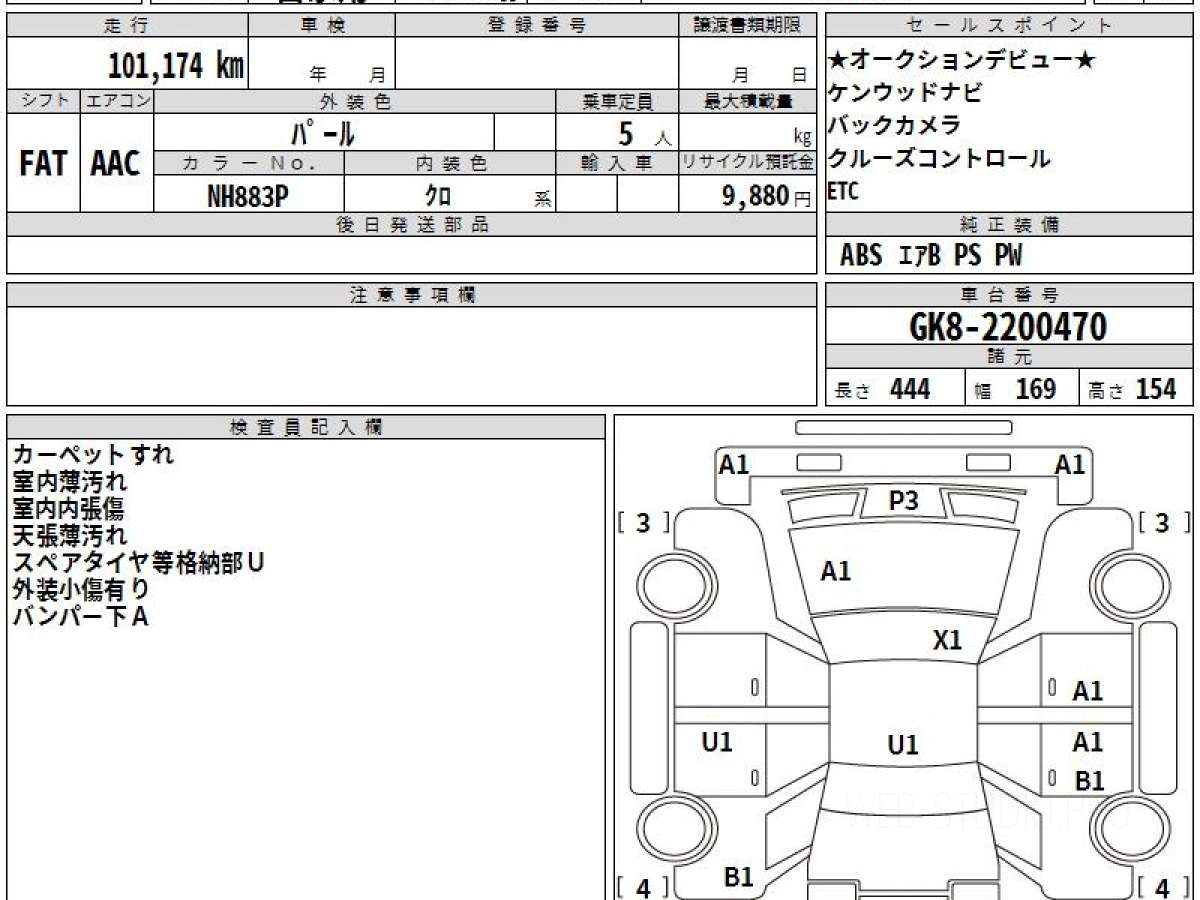Click the AAC air conditioner value
Viewport: 1200px width, 900px height.
point(116,163)
